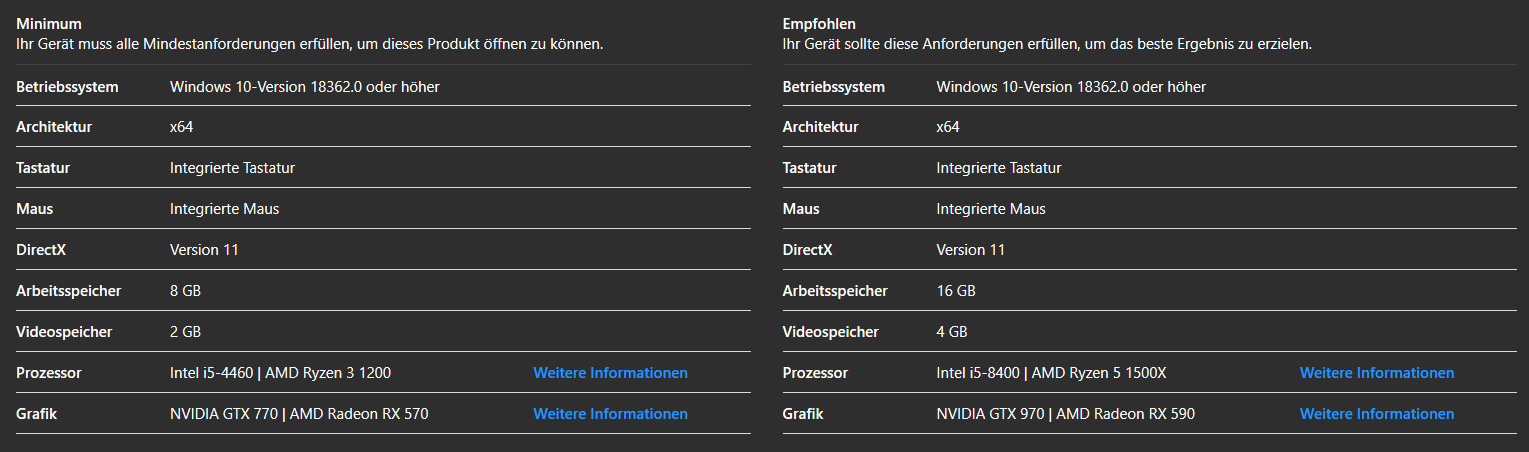This screenshot has height=452, width=1529.
Task: Open Weitere Informationen for recommended Prozessor
Action: coord(1376,373)
